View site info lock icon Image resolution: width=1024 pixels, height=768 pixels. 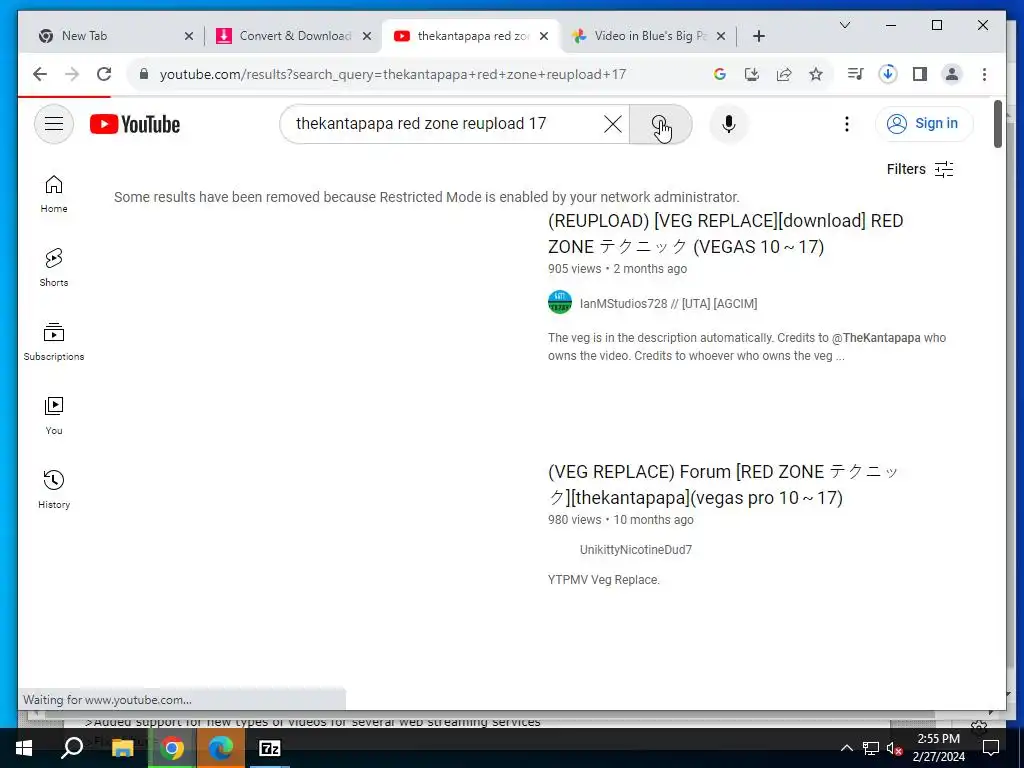(x=144, y=74)
